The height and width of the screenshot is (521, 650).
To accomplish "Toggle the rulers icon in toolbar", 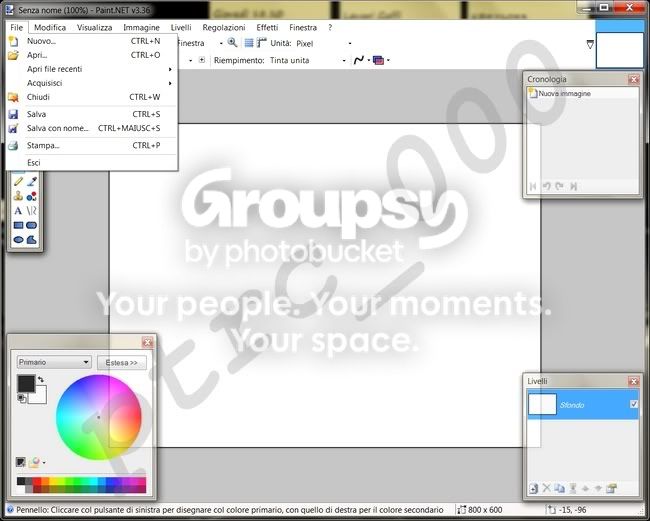I will (x=262, y=43).
